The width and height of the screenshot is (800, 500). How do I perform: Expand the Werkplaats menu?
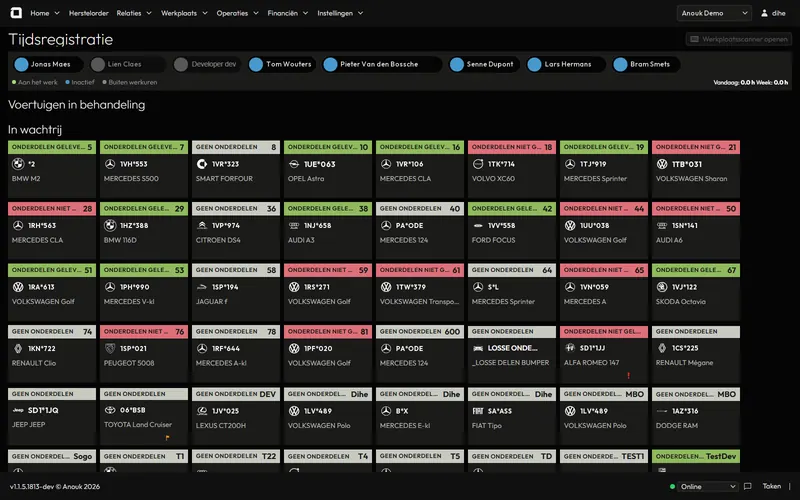(184, 13)
